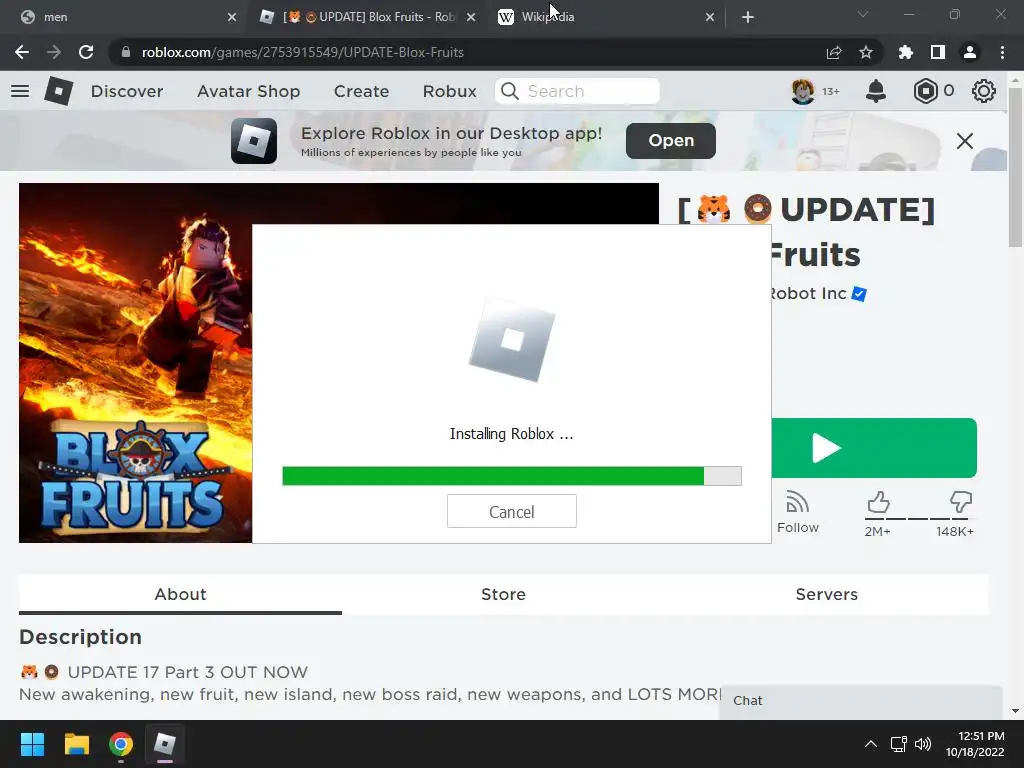Bookmark this page with the star
The width and height of the screenshot is (1024, 768).
click(x=866, y=52)
